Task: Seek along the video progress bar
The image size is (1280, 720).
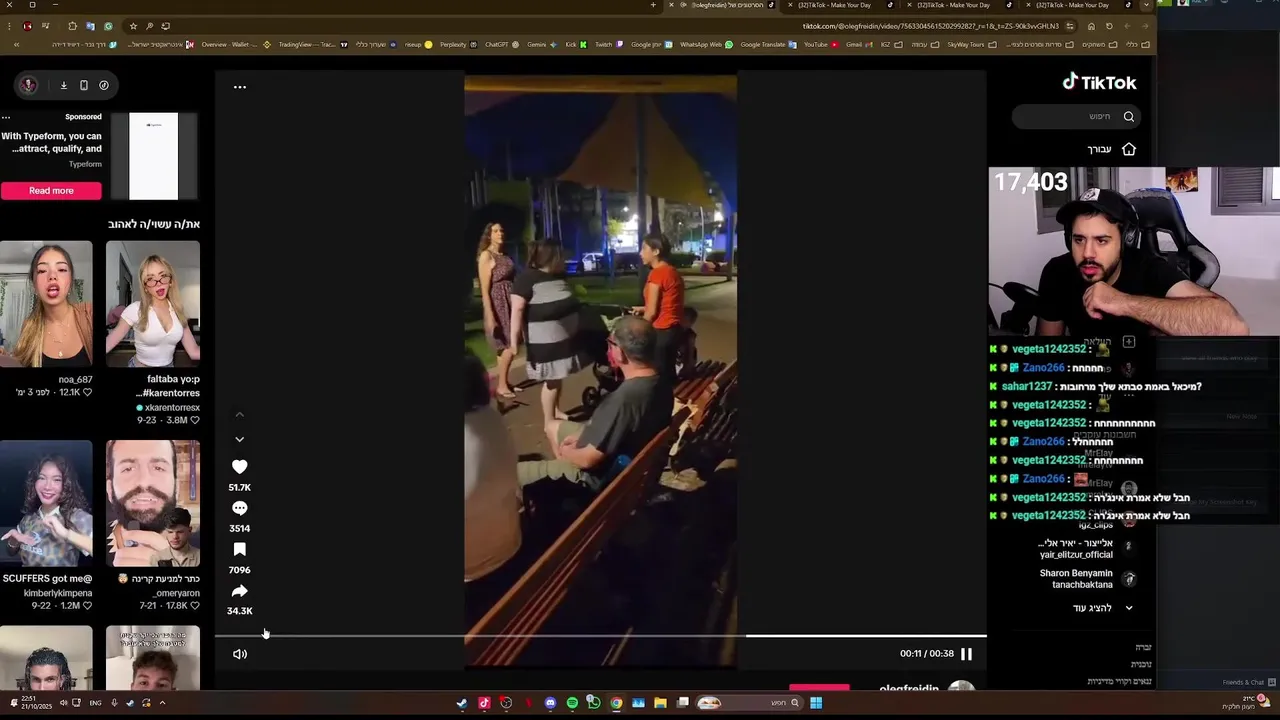Action: pyautogui.click(x=600, y=635)
